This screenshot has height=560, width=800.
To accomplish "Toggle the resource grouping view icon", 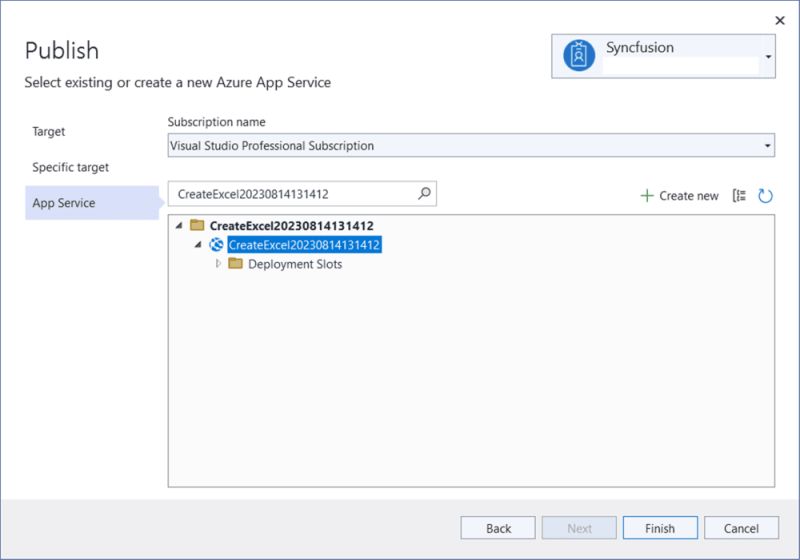I will [739, 195].
